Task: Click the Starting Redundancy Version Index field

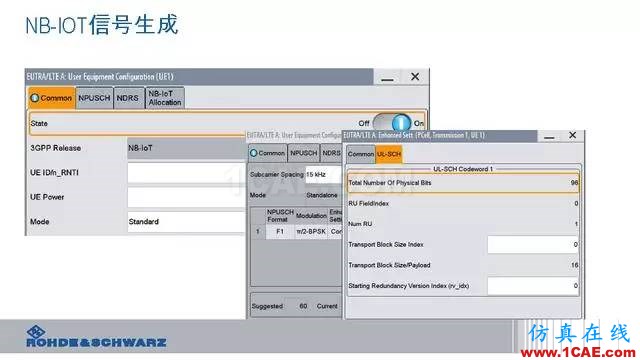Action: (x=533, y=286)
